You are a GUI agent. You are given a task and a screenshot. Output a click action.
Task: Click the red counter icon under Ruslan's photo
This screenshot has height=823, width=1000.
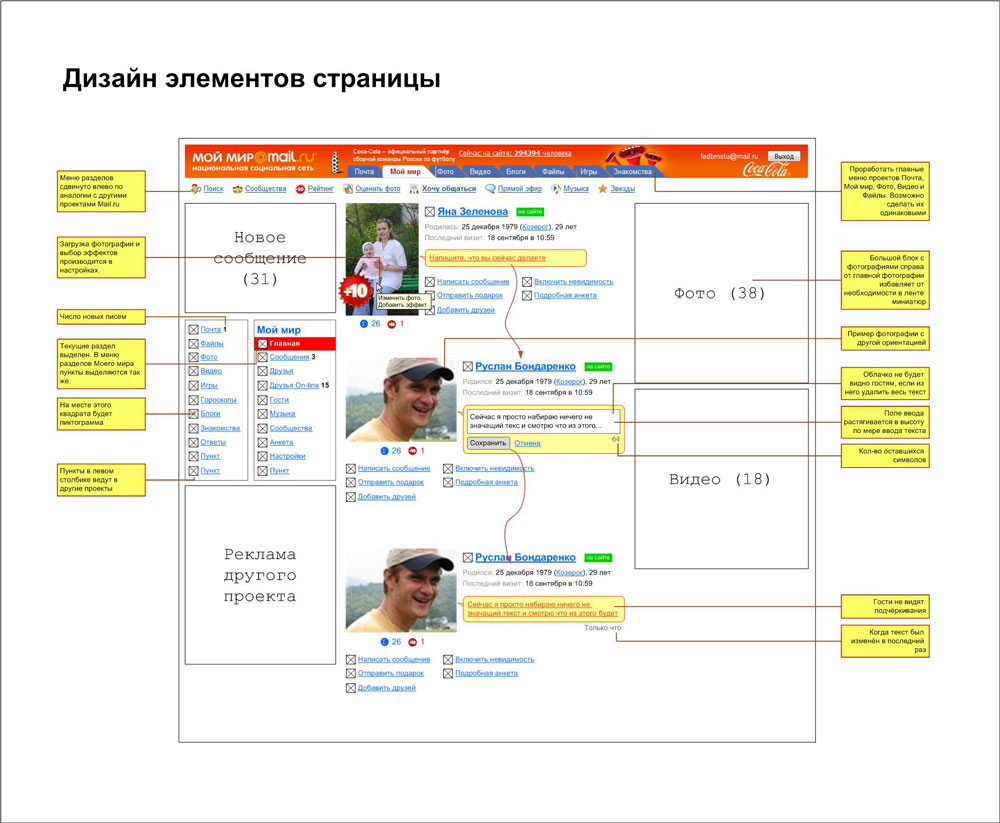[x=412, y=449]
